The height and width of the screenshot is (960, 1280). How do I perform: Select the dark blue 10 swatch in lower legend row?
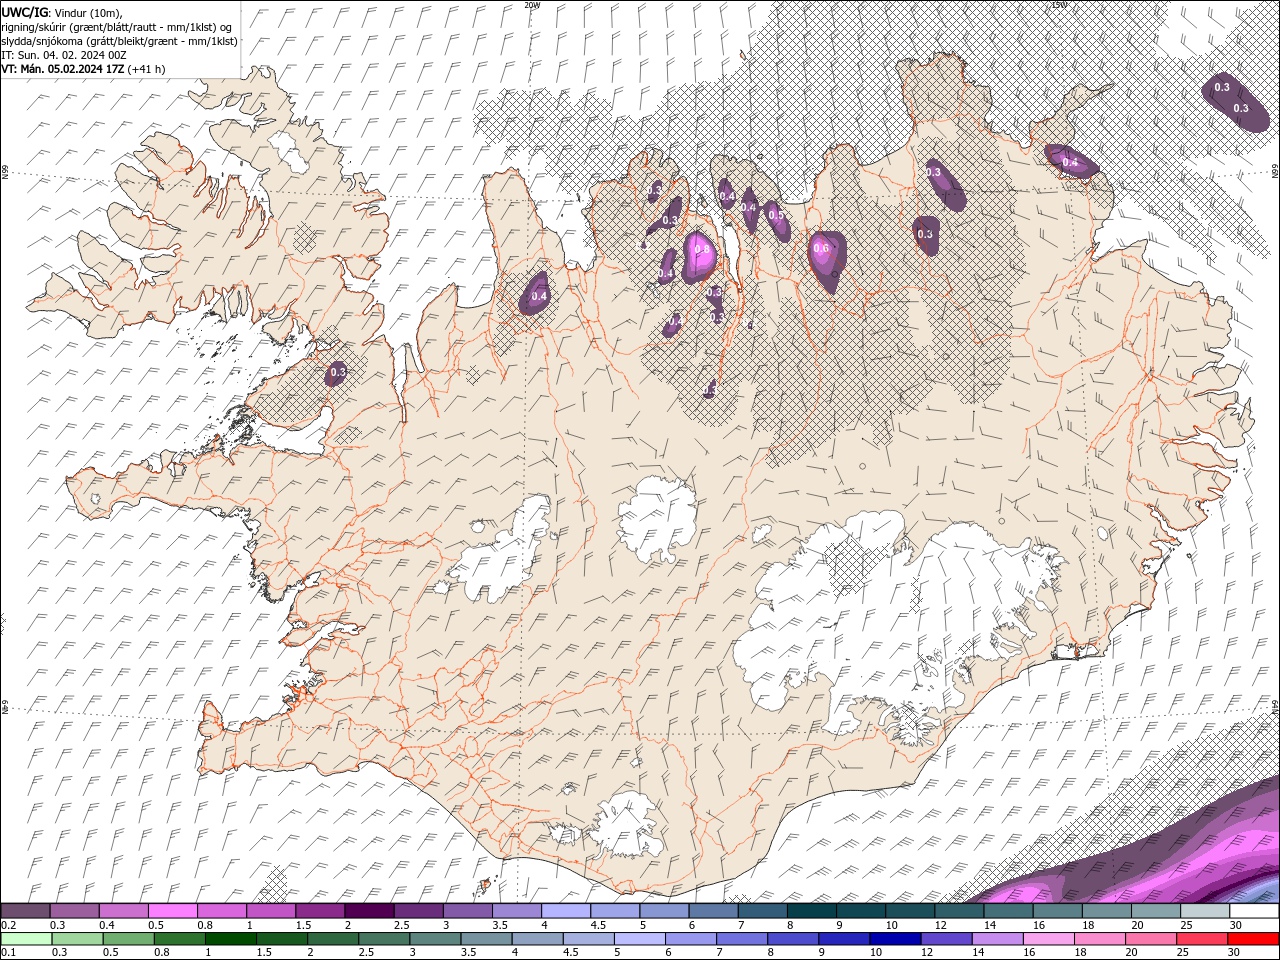point(895,939)
